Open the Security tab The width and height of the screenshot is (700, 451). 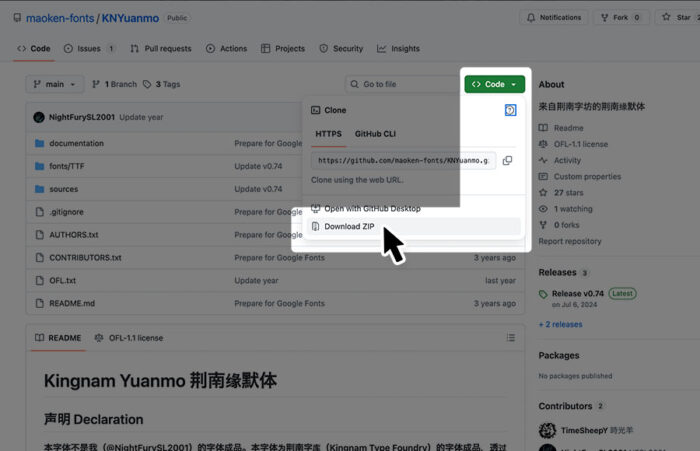click(x=341, y=48)
